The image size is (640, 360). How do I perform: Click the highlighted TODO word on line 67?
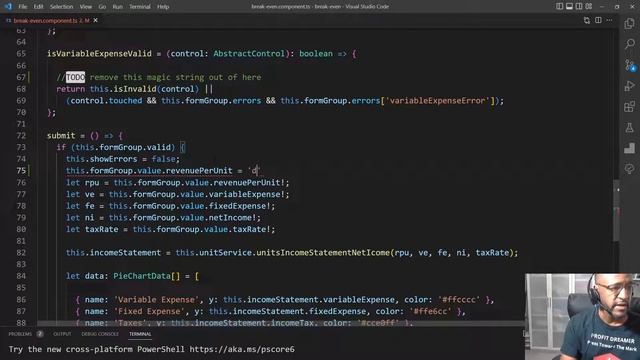pyautogui.click(x=76, y=77)
